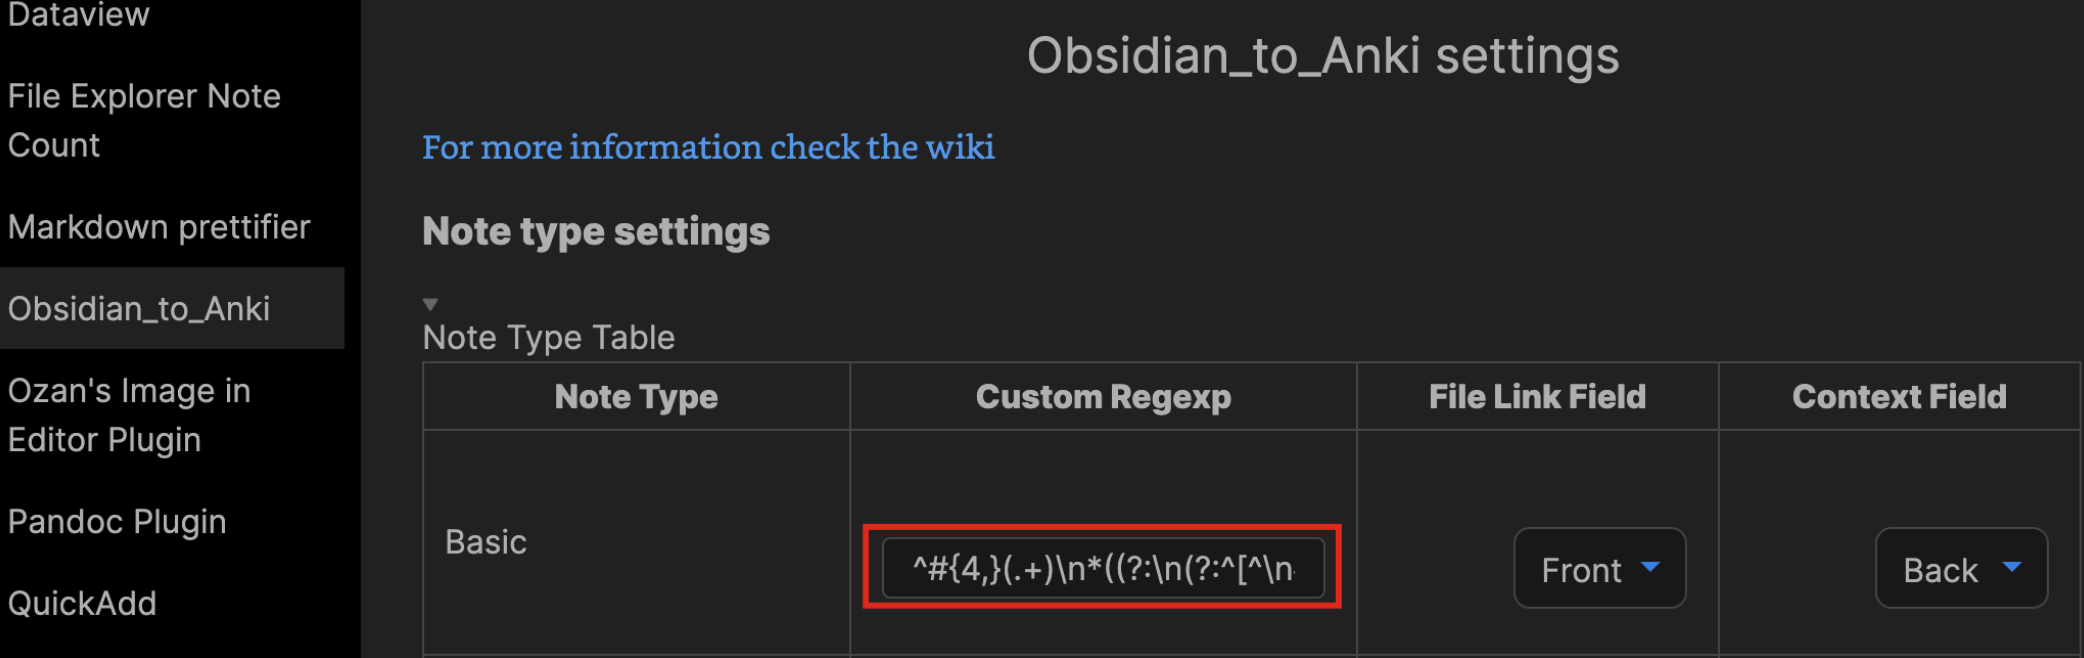Click the Front dropdown chevron icon
The image size is (2084, 658).
pyautogui.click(x=1651, y=568)
